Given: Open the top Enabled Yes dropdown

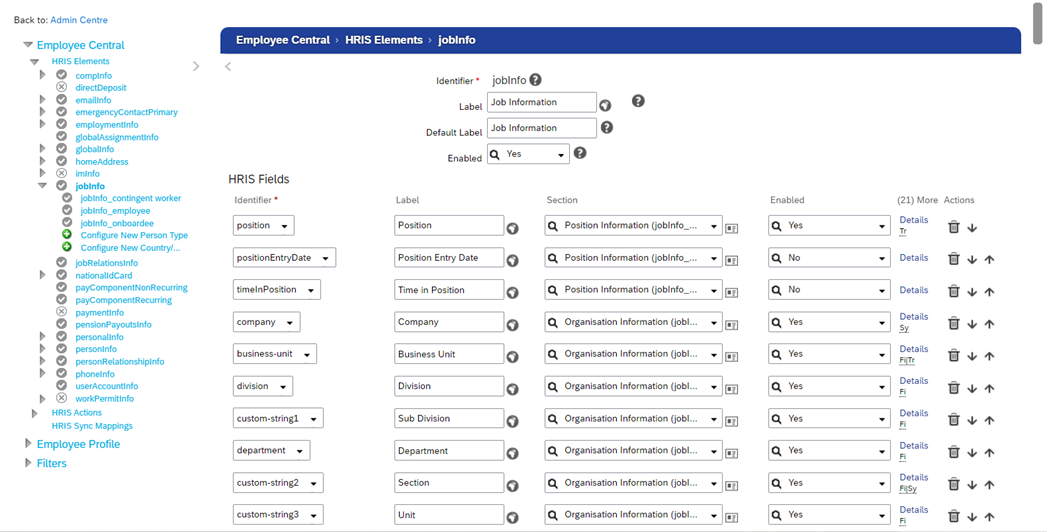Looking at the screenshot, I should 528,155.
